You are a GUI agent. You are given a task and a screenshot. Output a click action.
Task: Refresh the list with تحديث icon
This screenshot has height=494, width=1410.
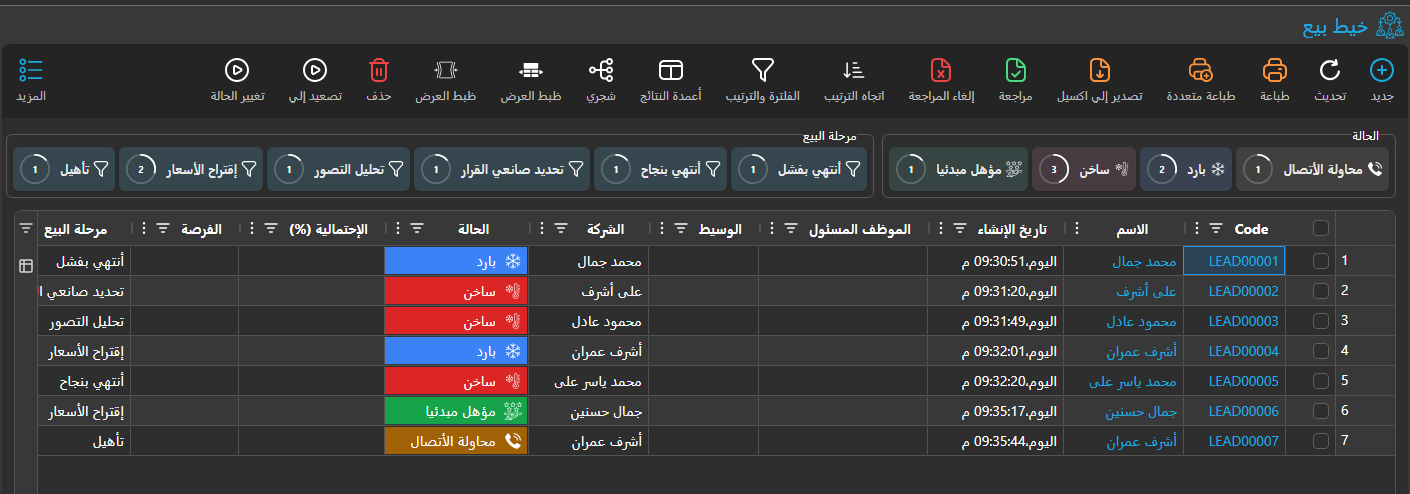coord(1330,70)
